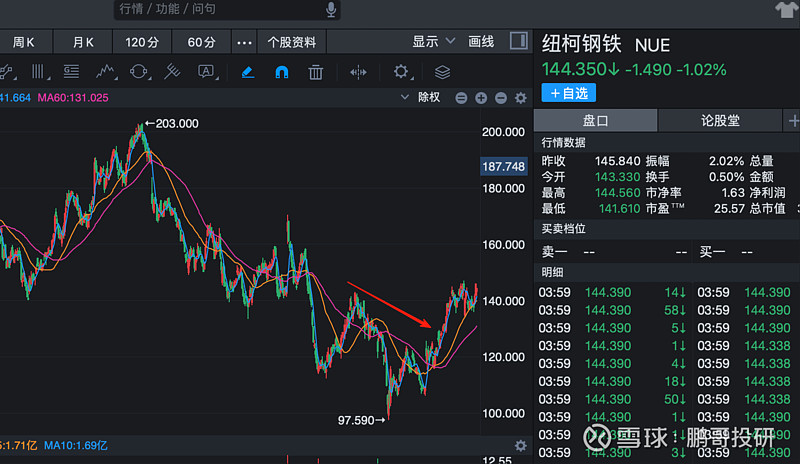Select the text annotation tool
This screenshot has height=464, width=800.
pos(206,72)
